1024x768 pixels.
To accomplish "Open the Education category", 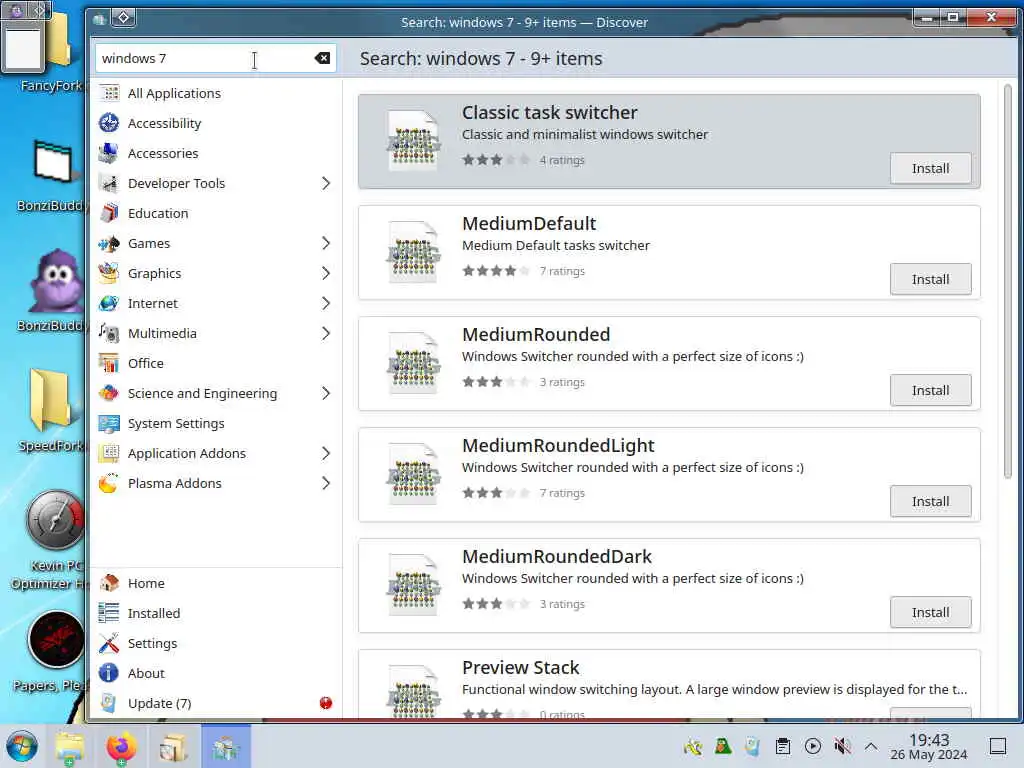I will (216, 214).
